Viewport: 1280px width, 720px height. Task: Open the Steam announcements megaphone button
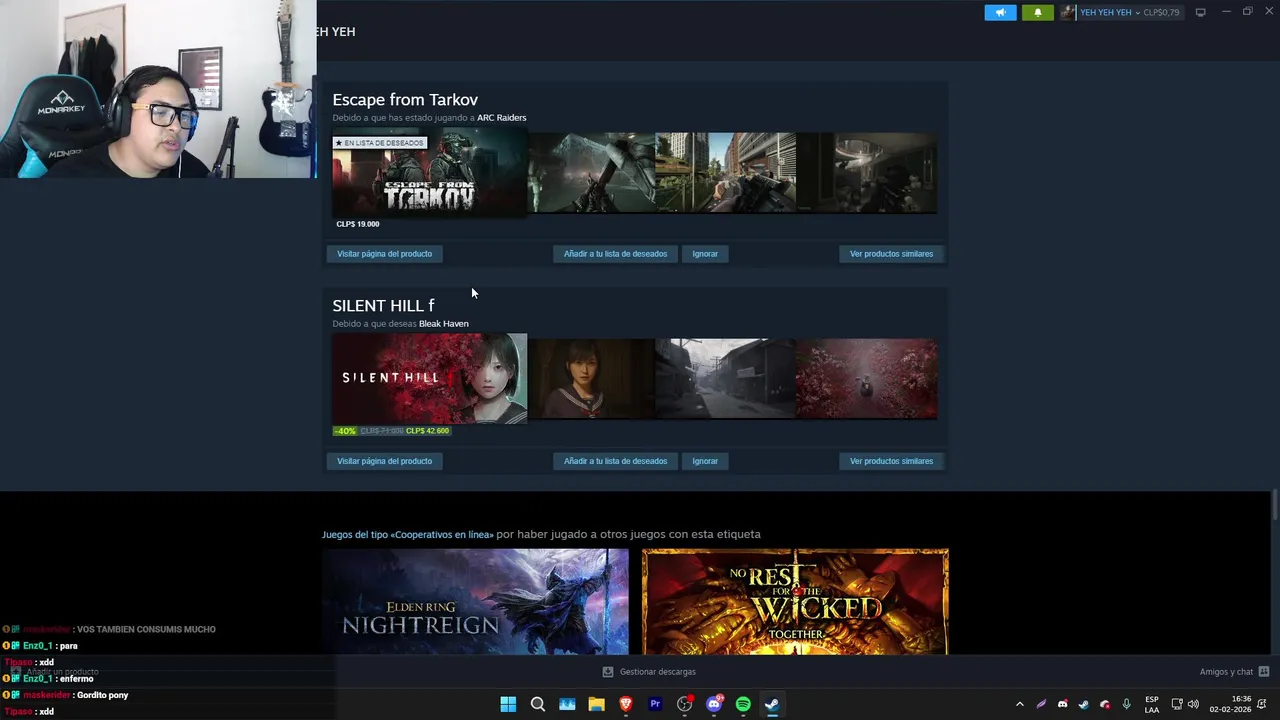coord(1000,12)
